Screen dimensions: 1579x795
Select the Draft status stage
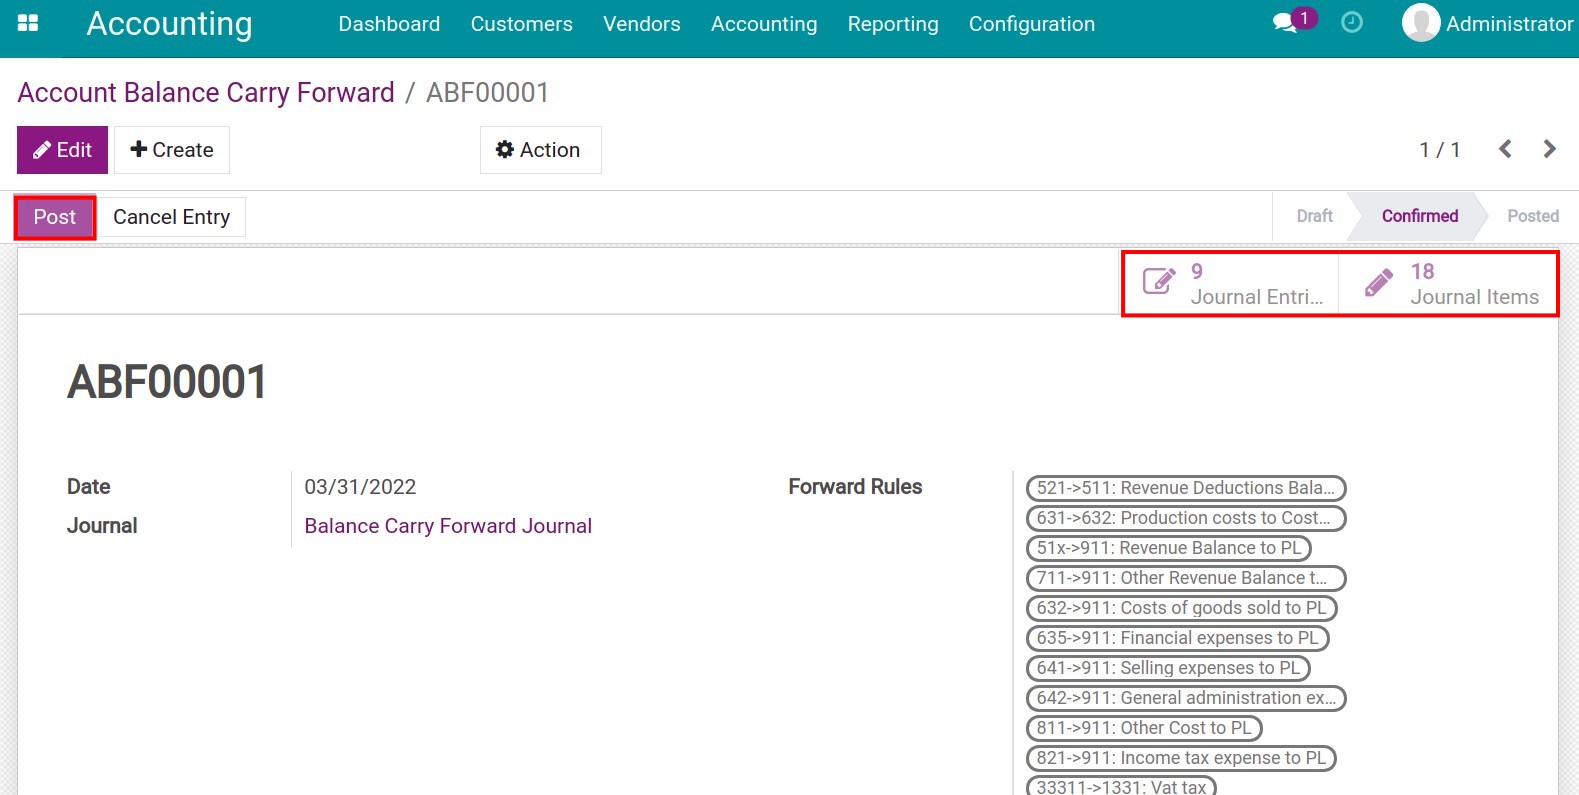(x=1314, y=216)
